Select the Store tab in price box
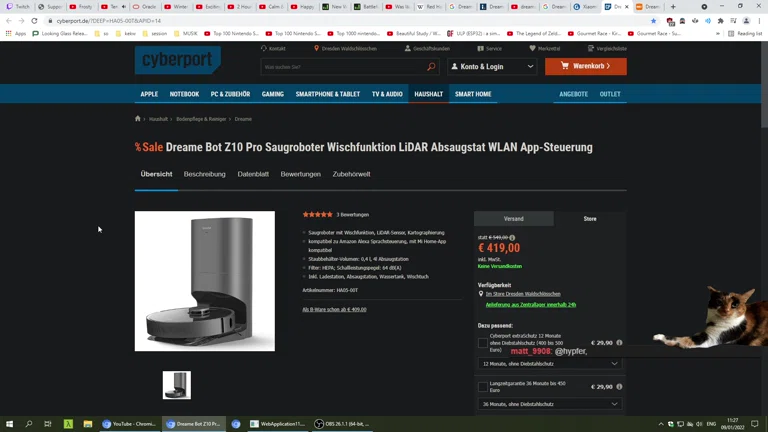Image resolution: width=768 pixels, height=432 pixels. point(590,218)
